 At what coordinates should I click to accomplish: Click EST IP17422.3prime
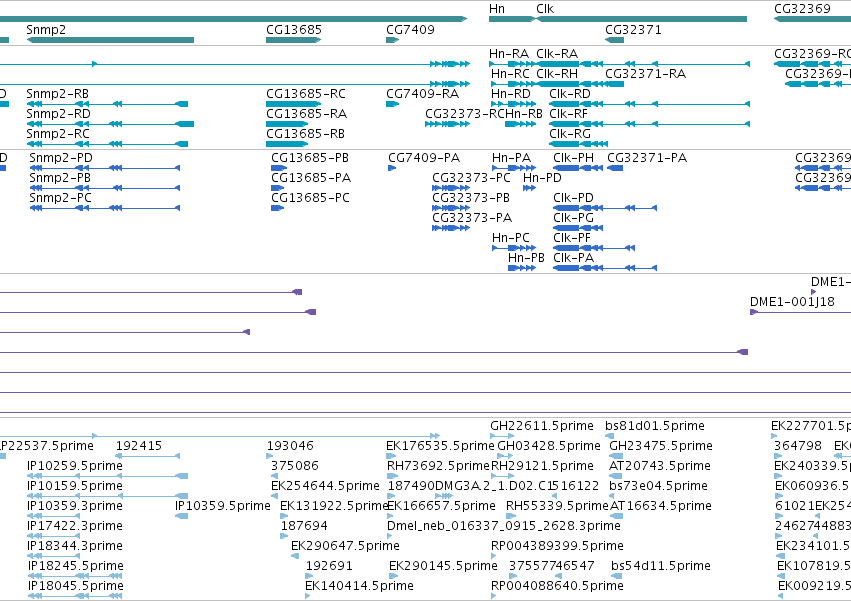tap(75, 526)
